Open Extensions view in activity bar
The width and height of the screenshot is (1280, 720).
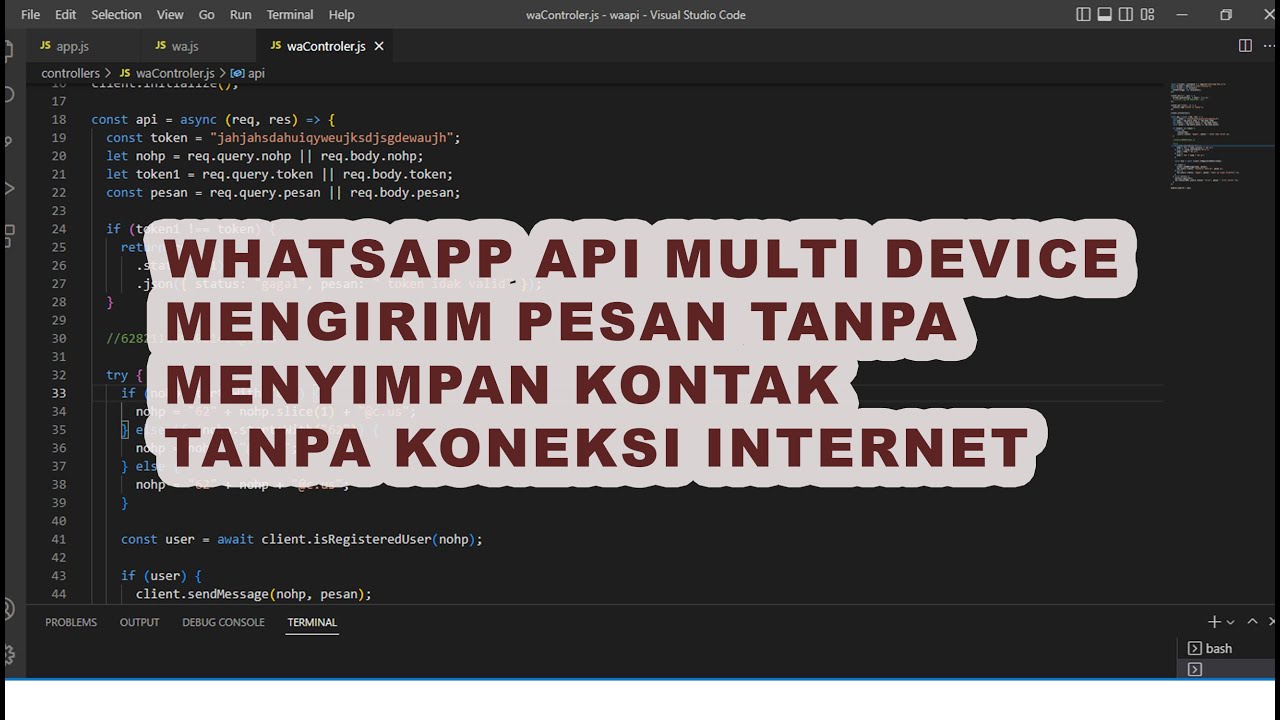pos(8,236)
